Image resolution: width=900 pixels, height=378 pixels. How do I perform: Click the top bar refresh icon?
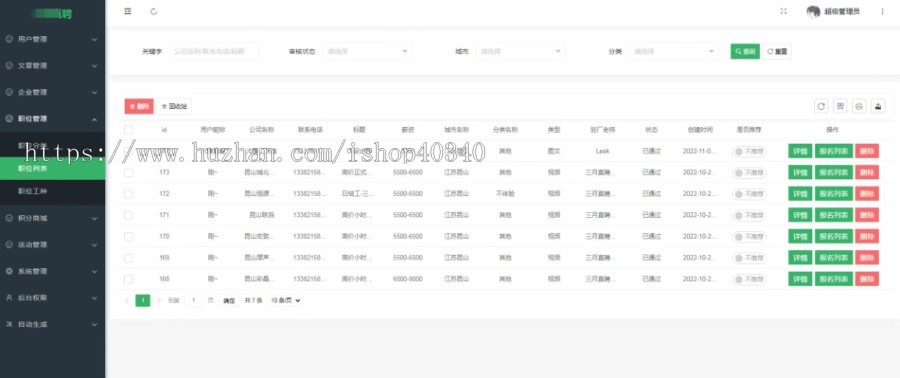click(153, 11)
